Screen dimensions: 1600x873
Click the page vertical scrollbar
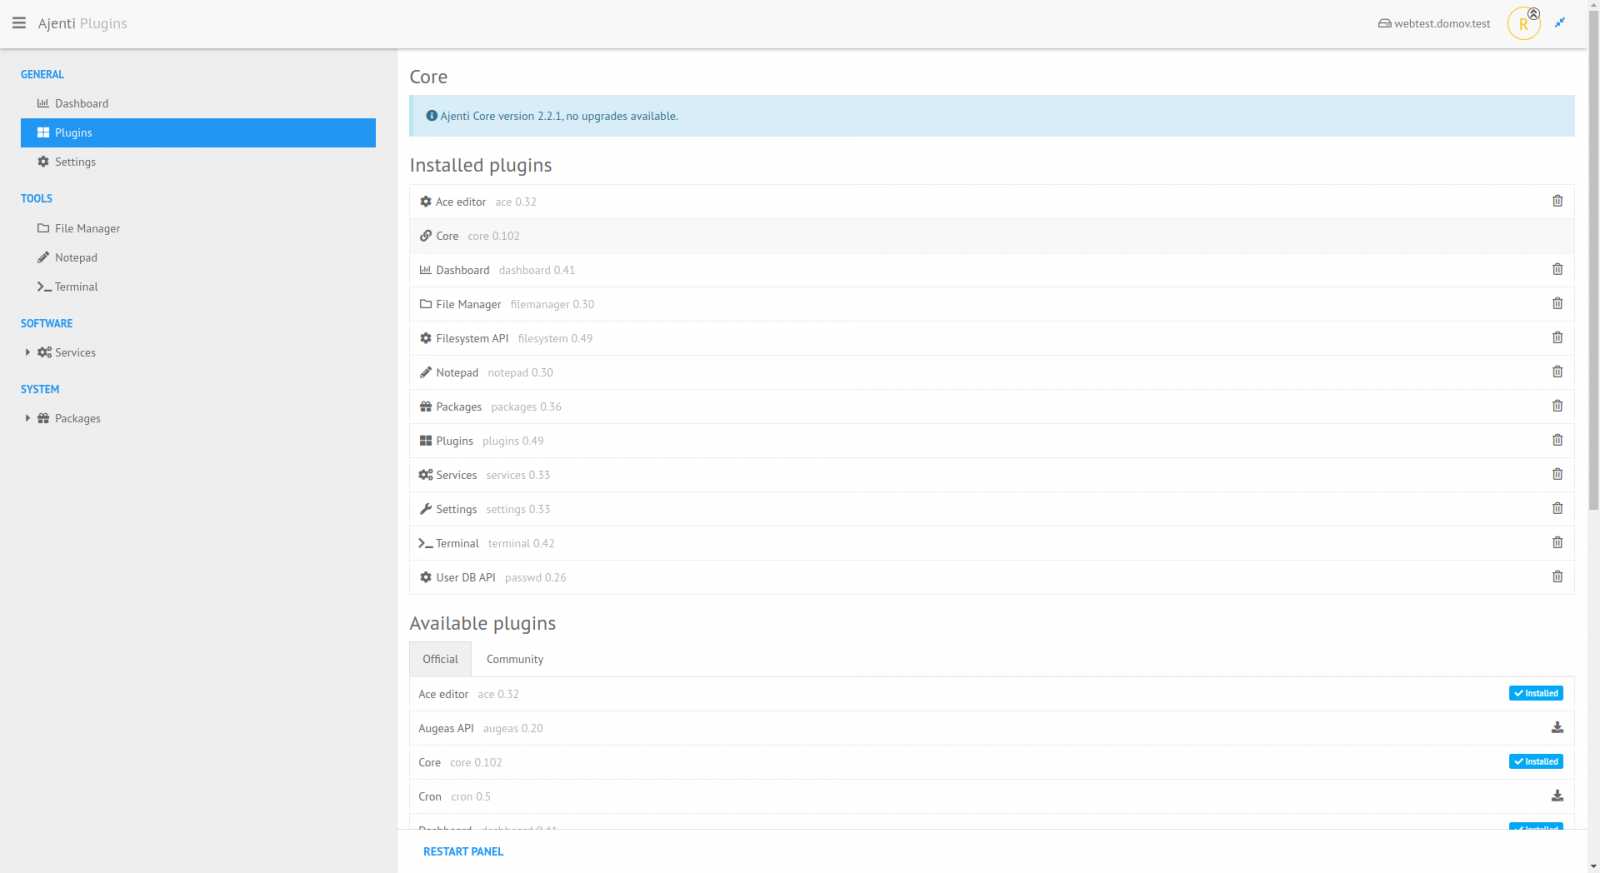(x=1593, y=260)
